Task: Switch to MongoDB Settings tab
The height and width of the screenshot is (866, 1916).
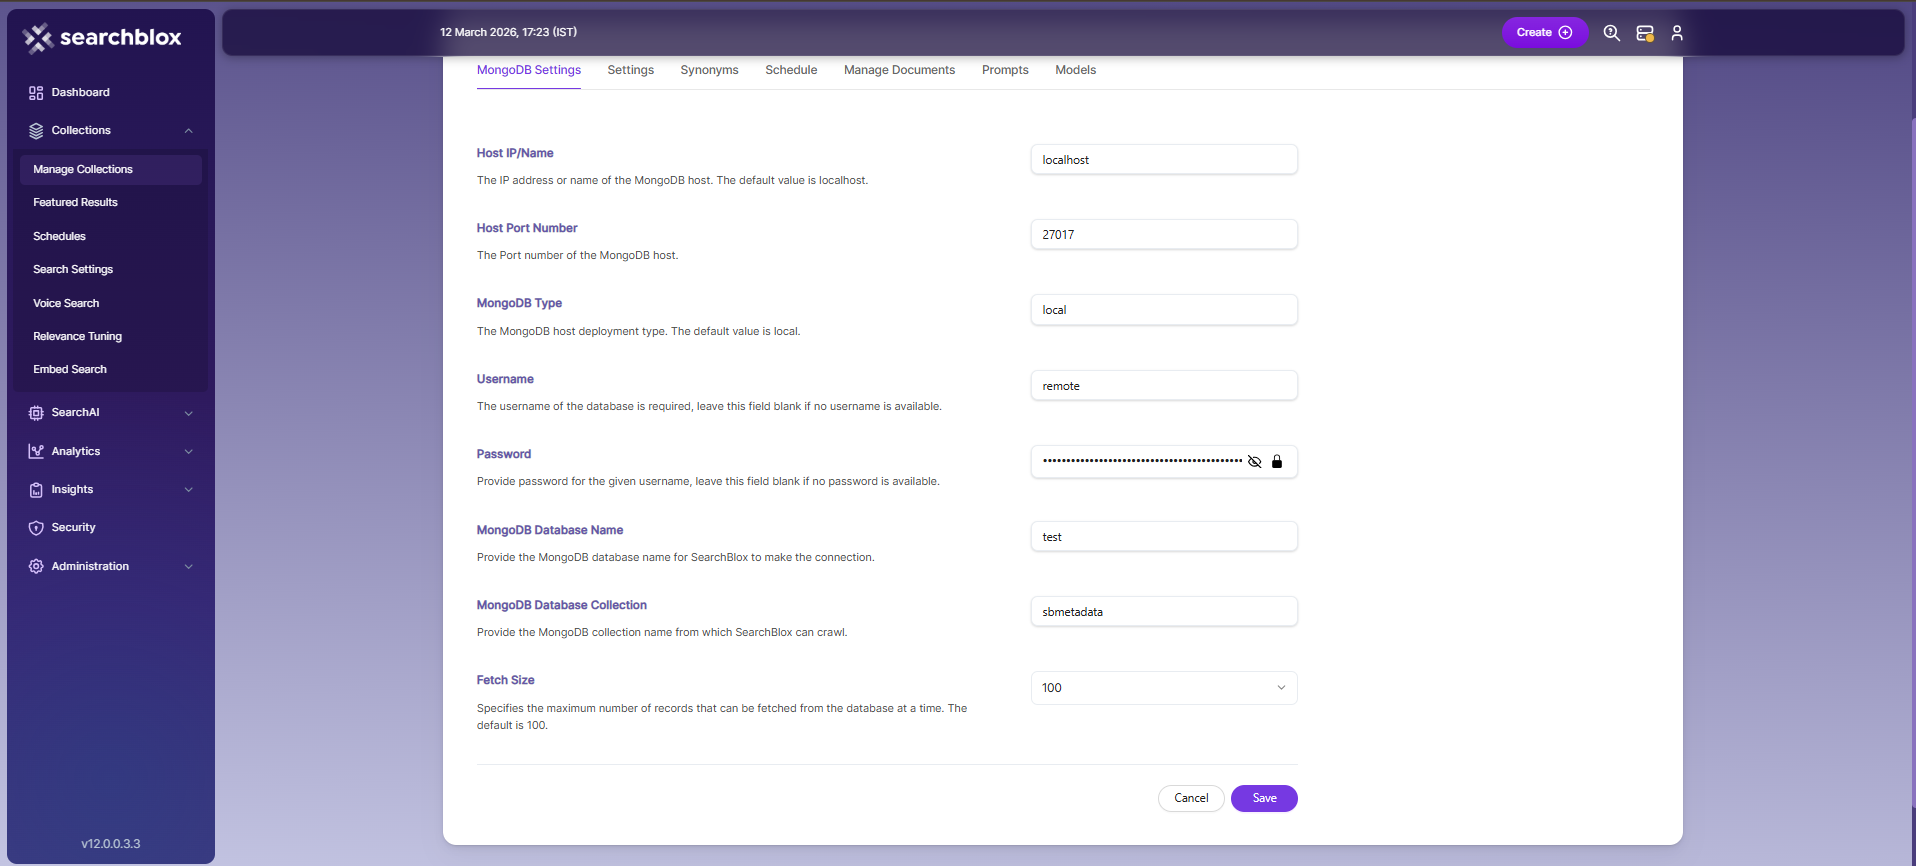Action: (528, 70)
